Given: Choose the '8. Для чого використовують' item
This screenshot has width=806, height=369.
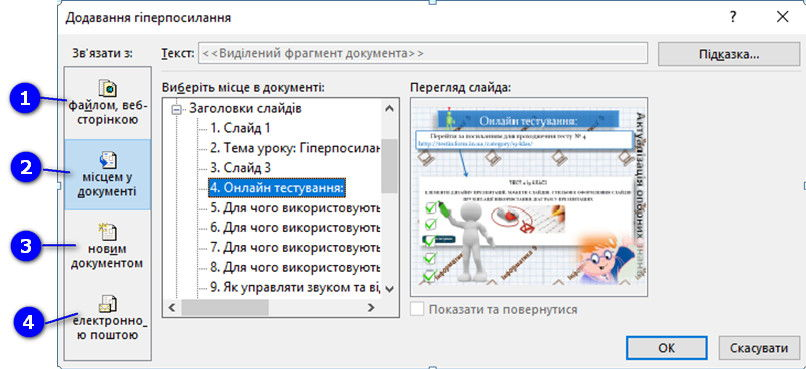Looking at the screenshot, I should (295, 268).
